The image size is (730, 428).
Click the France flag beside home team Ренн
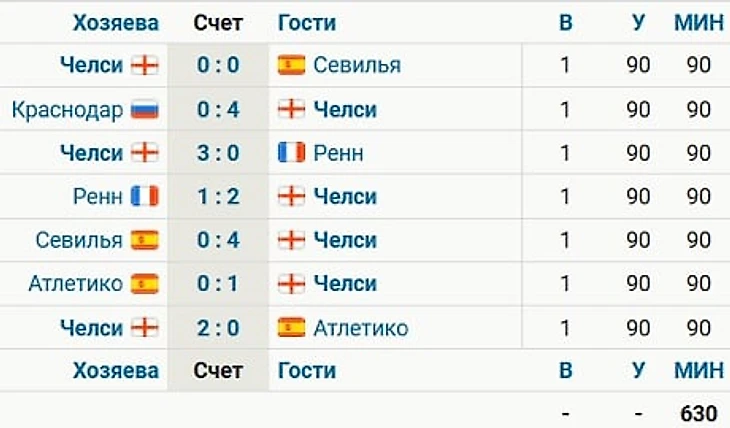click(x=145, y=197)
